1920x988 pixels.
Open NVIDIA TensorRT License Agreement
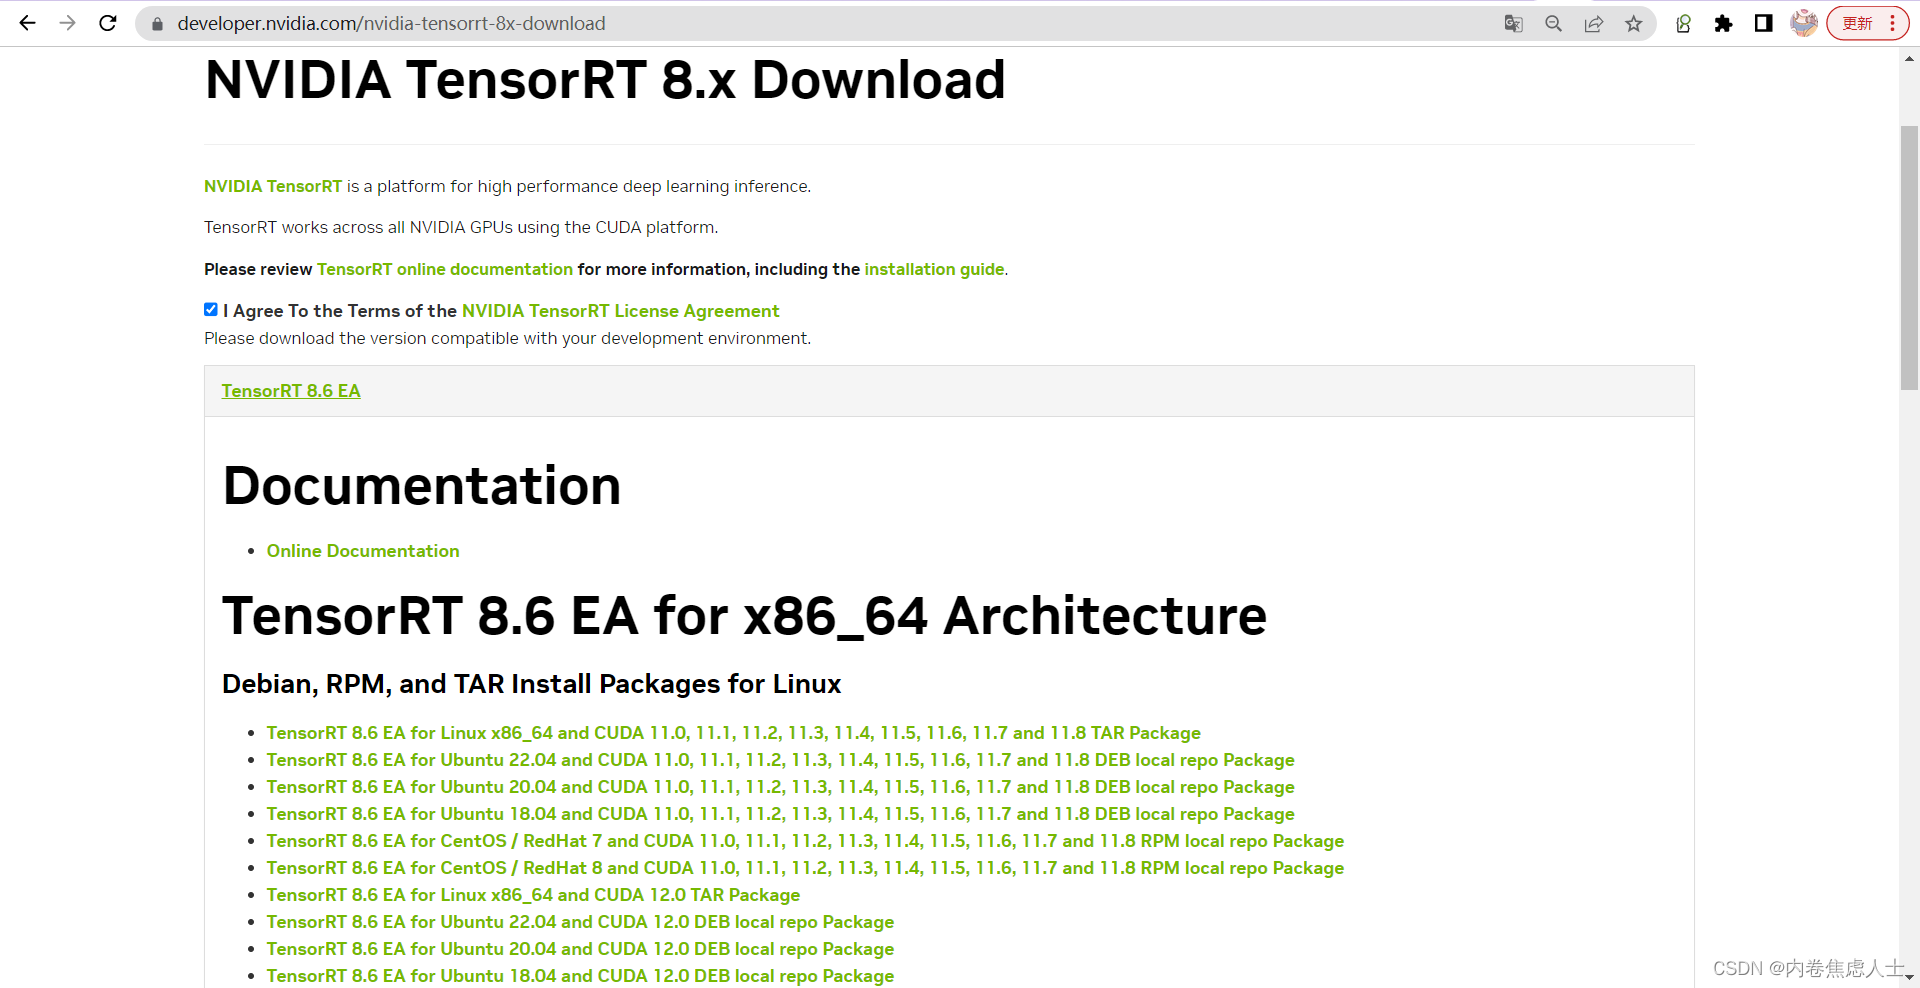(620, 311)
